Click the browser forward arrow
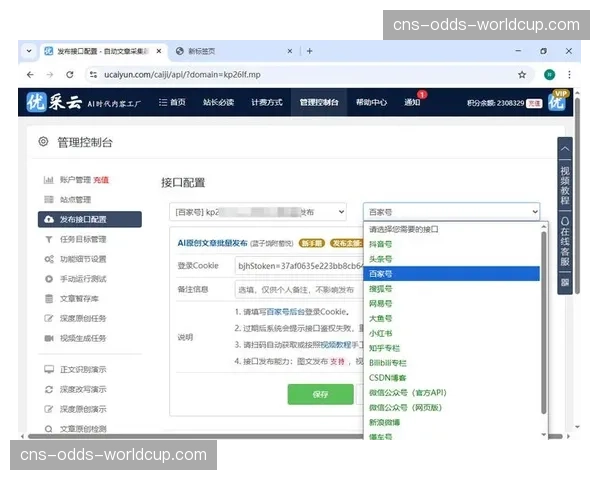The height and width of the screenshot is (480, 600). (50, 75)
